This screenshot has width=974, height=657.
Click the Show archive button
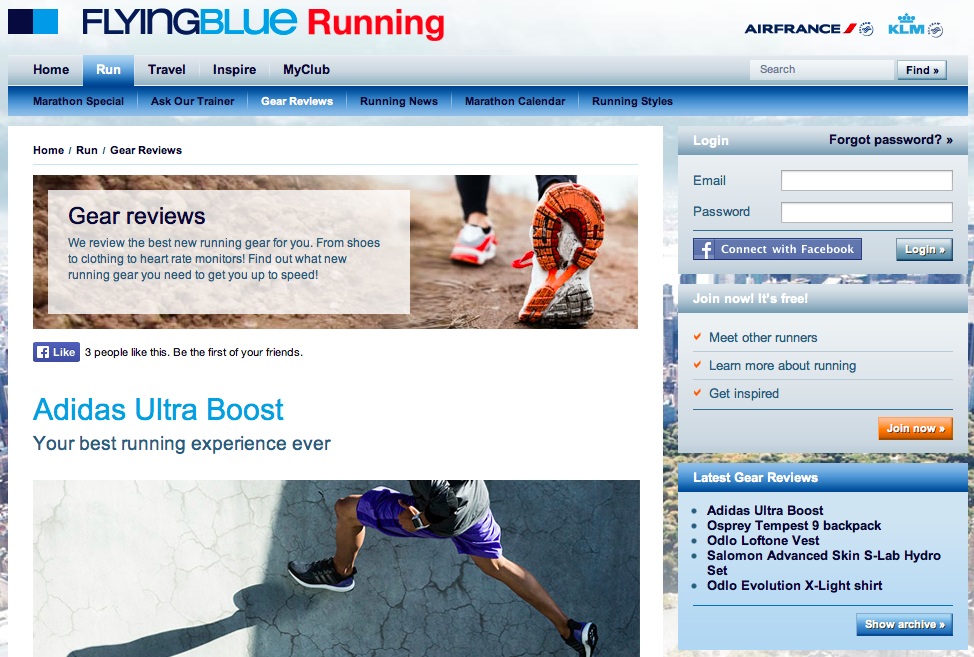click(904, 624)
